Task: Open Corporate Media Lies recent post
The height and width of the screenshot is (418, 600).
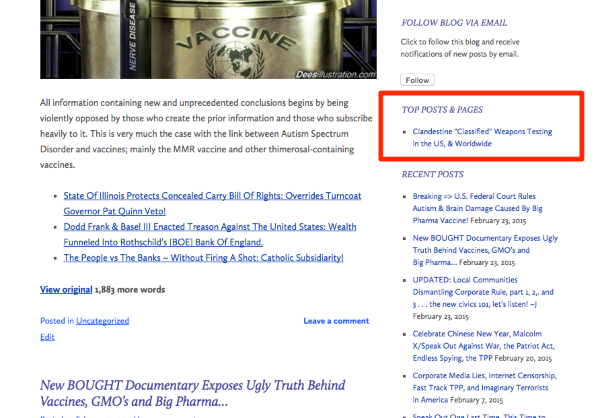Action: (484, 387)
